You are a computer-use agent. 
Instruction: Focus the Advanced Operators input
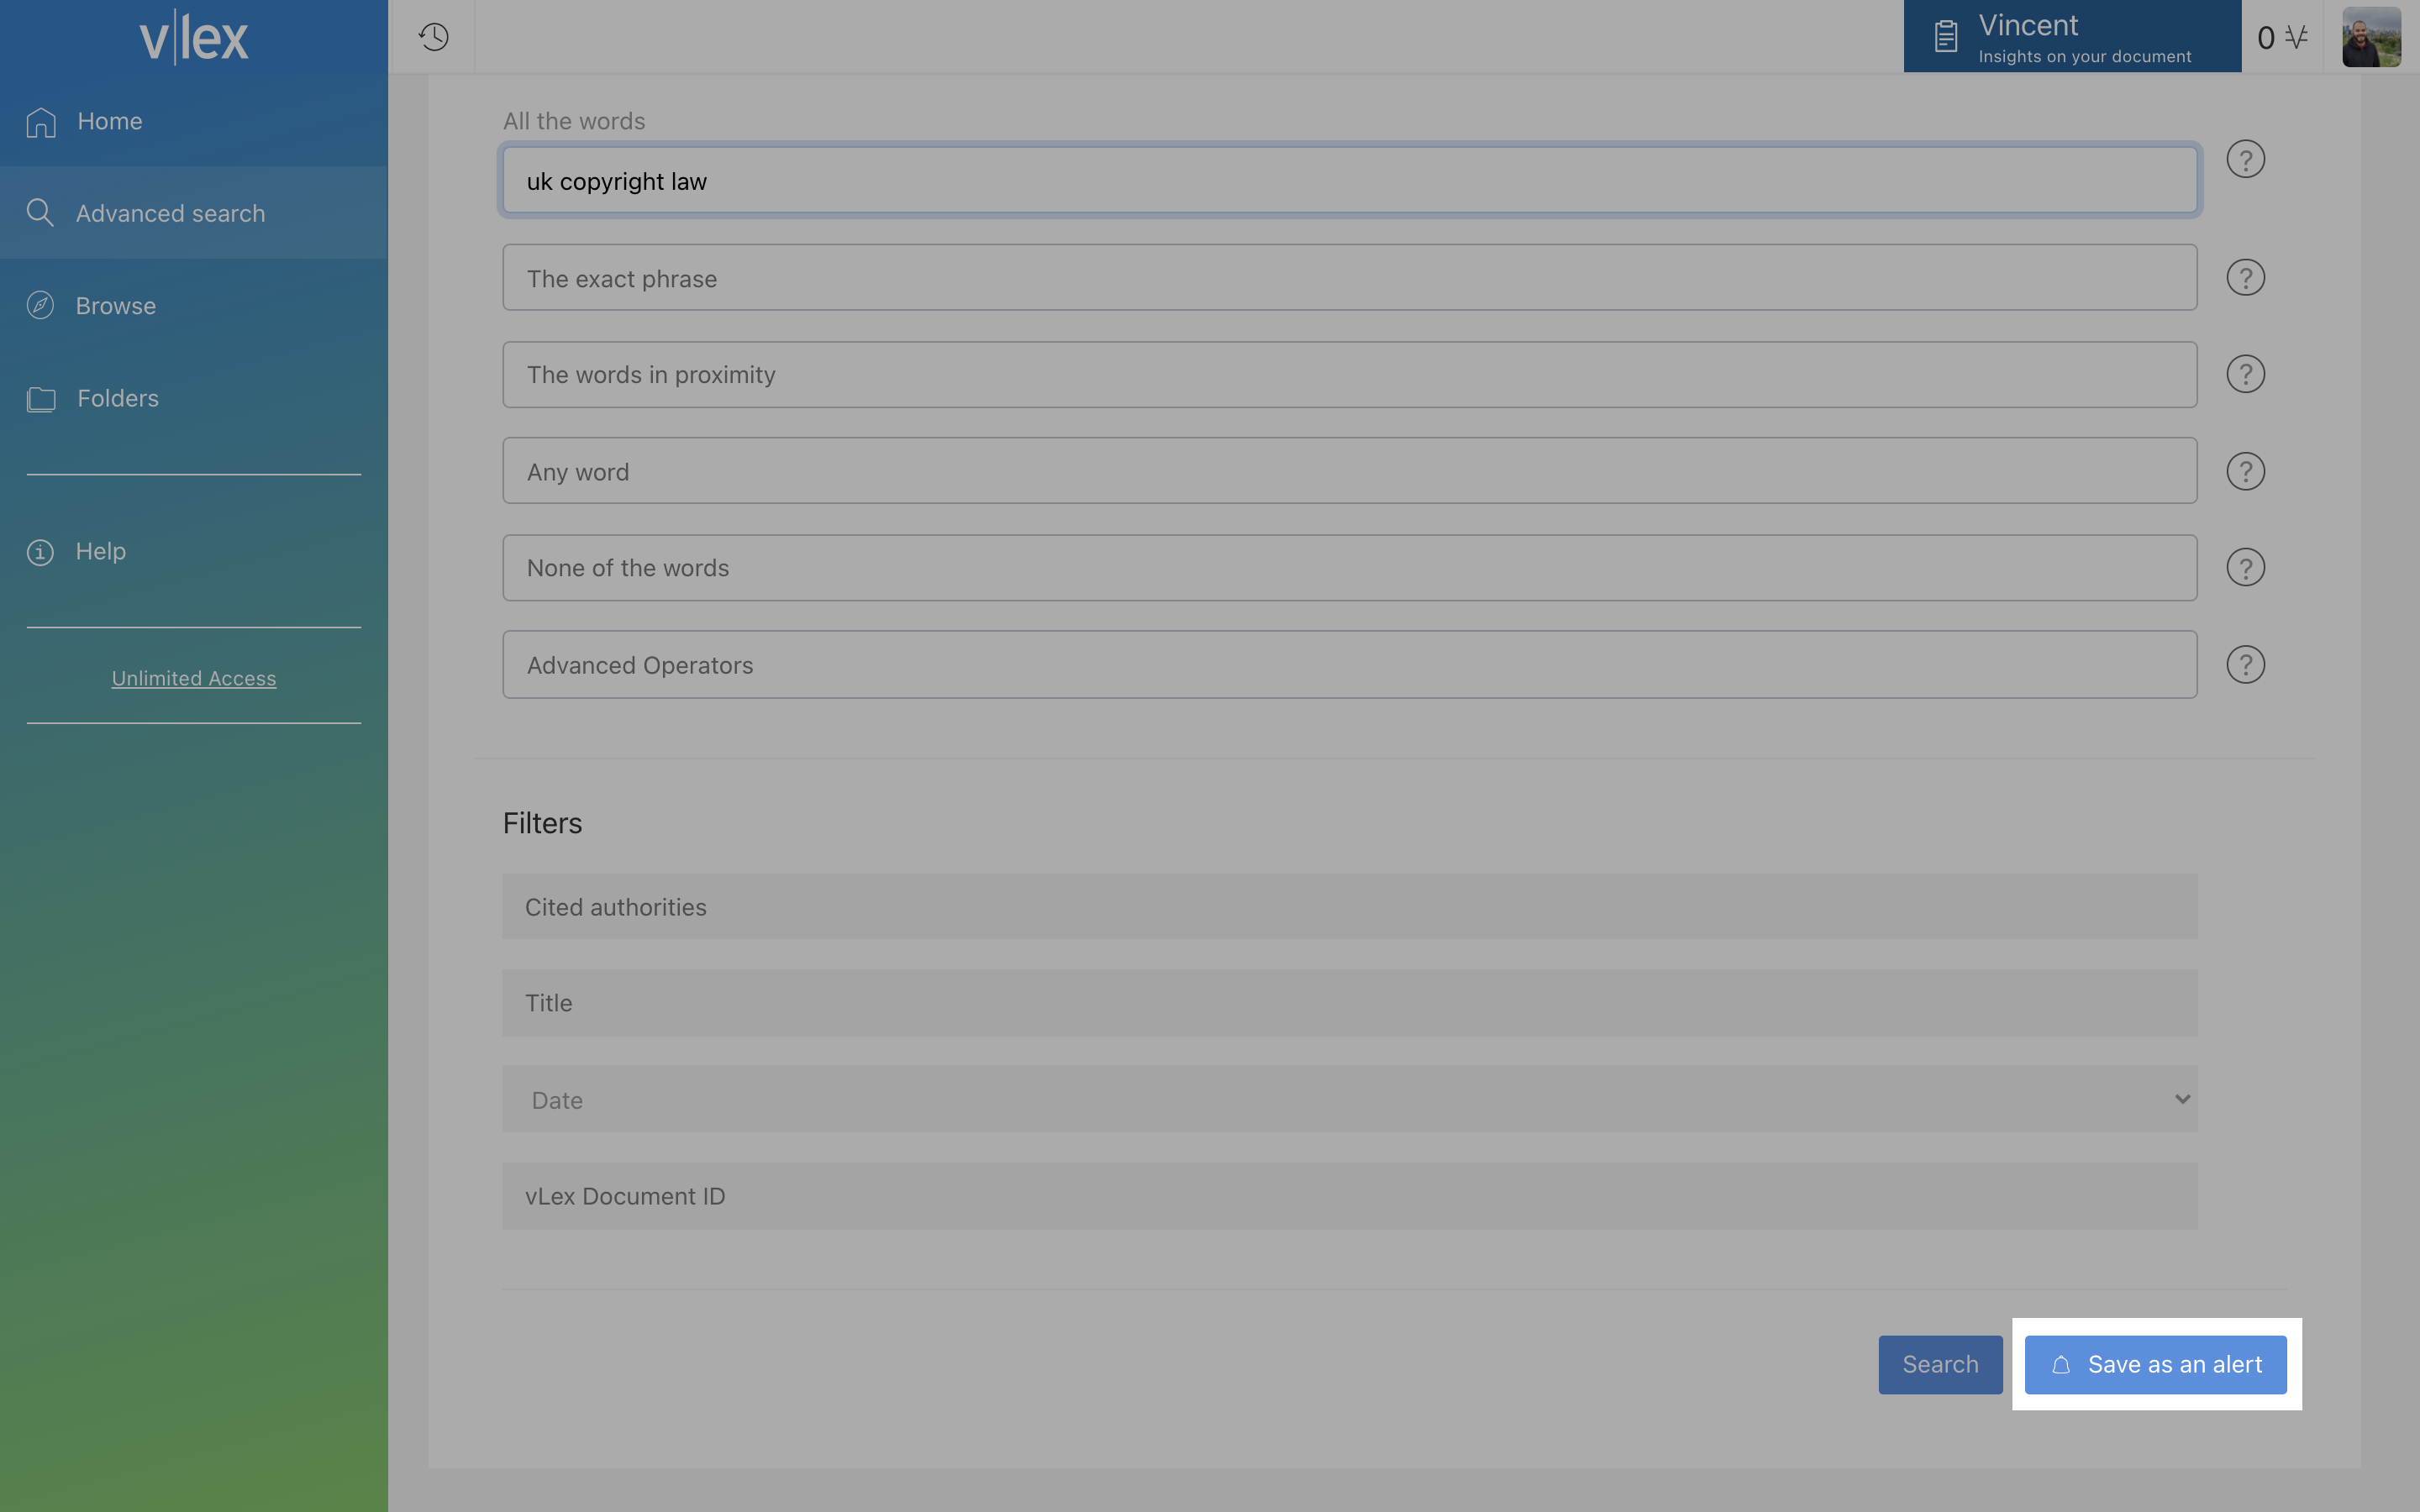pyautogui.click(x=1350, y=664)
